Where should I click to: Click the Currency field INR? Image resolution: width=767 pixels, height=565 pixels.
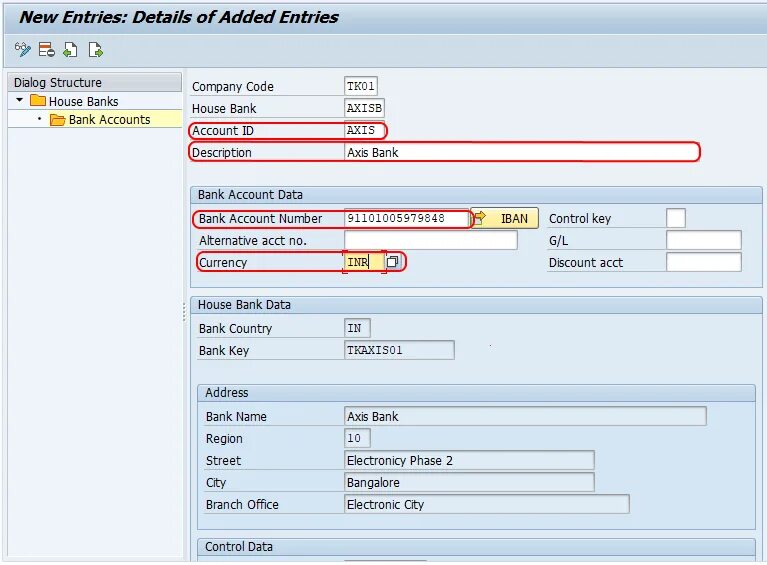point(364,262)
